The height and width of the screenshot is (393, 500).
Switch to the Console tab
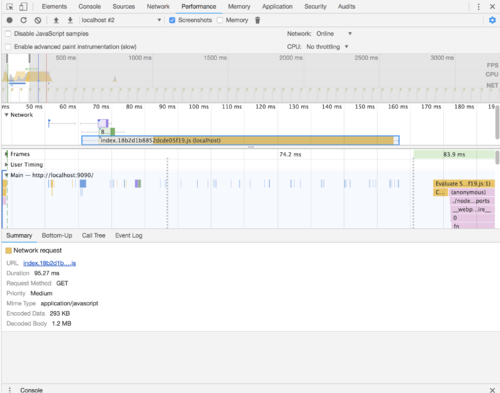pos(89,7)
